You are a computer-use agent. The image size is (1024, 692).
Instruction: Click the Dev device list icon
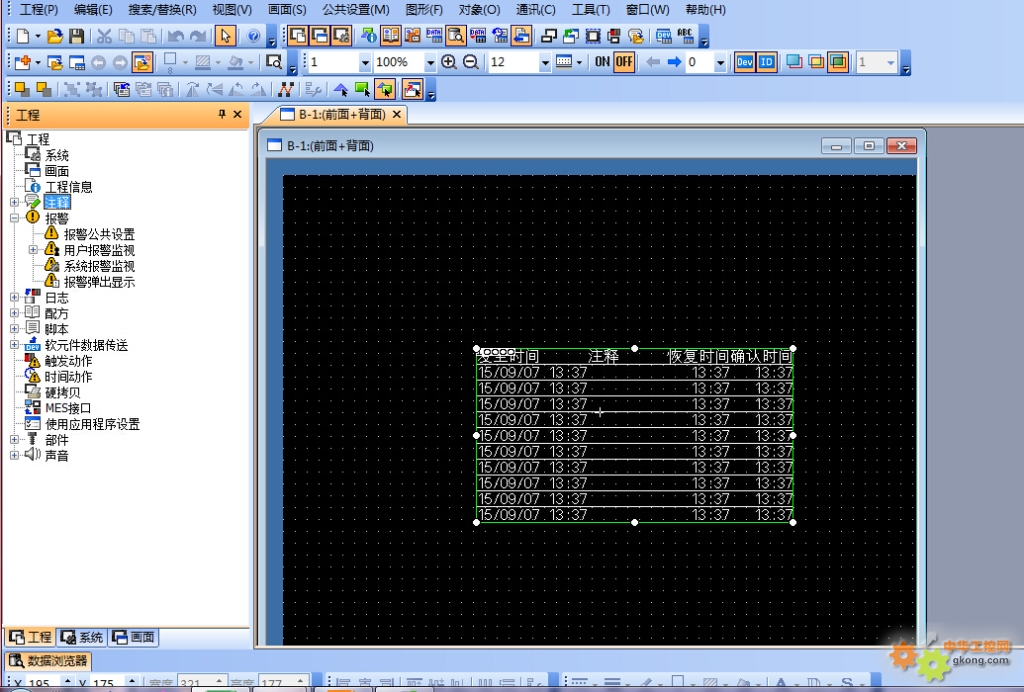(664, 36)
